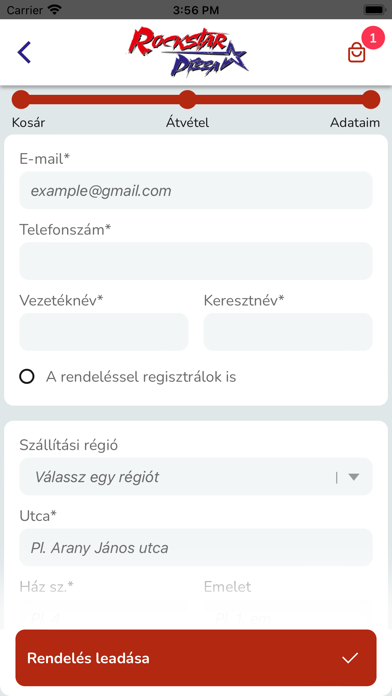This screenshot has height=696, width=392.
Task: Select the Utca street input field
Action: click(x=196, y=548)
